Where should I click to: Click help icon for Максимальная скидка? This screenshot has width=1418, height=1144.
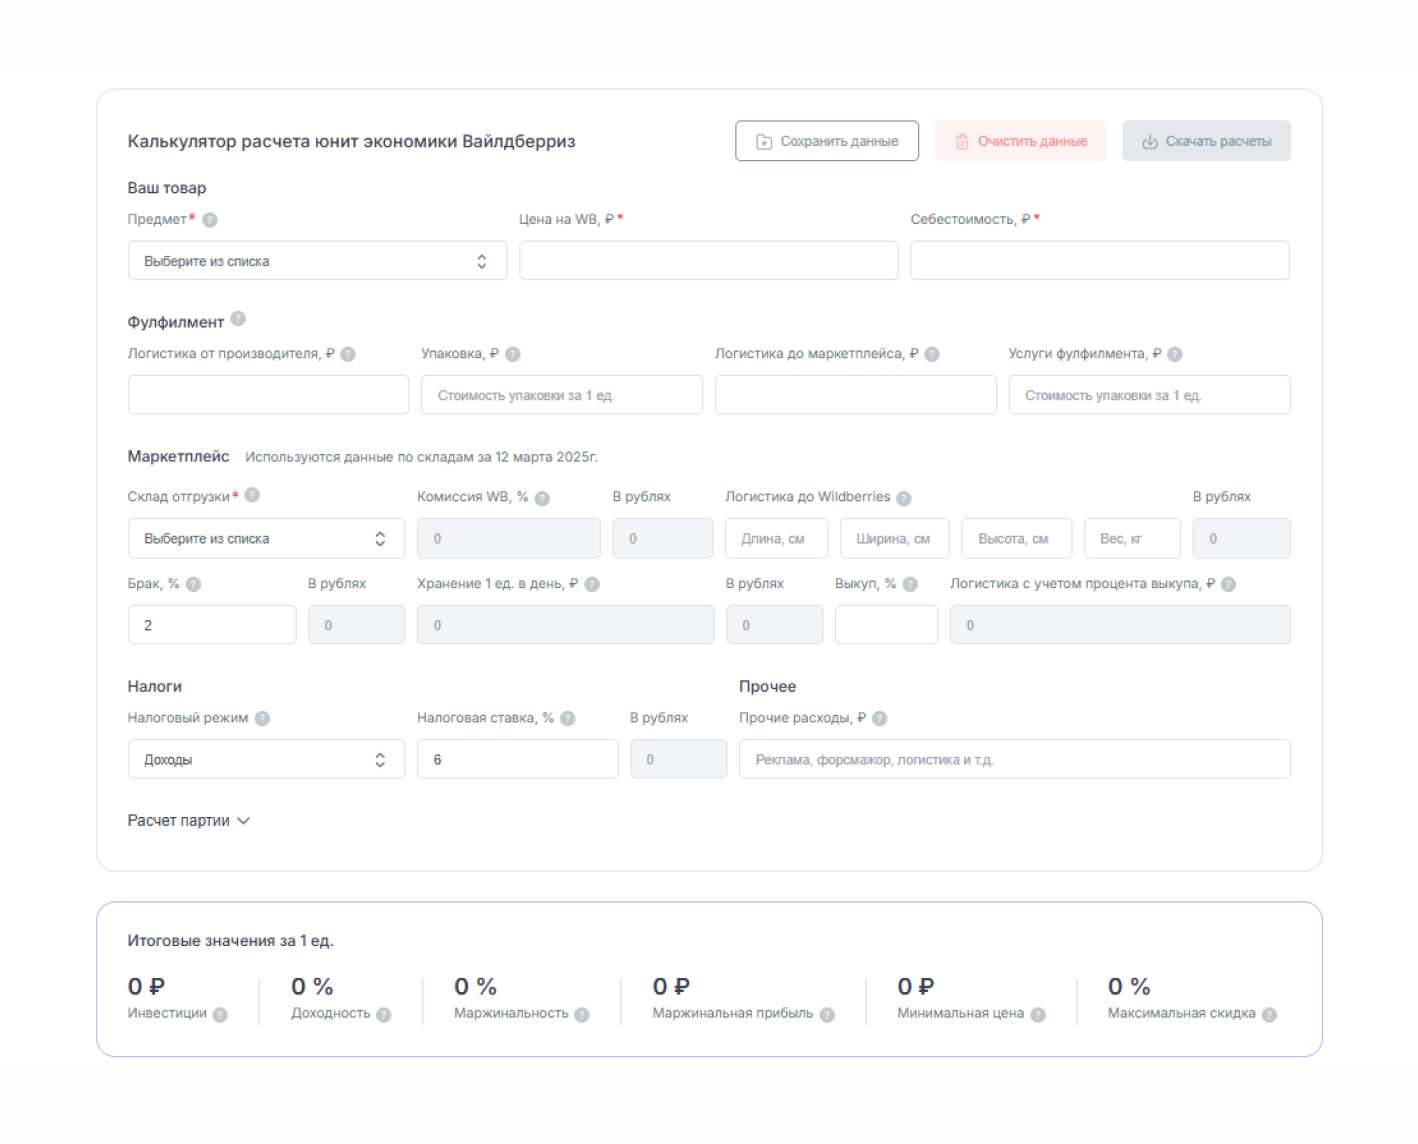point(1269,1015)
